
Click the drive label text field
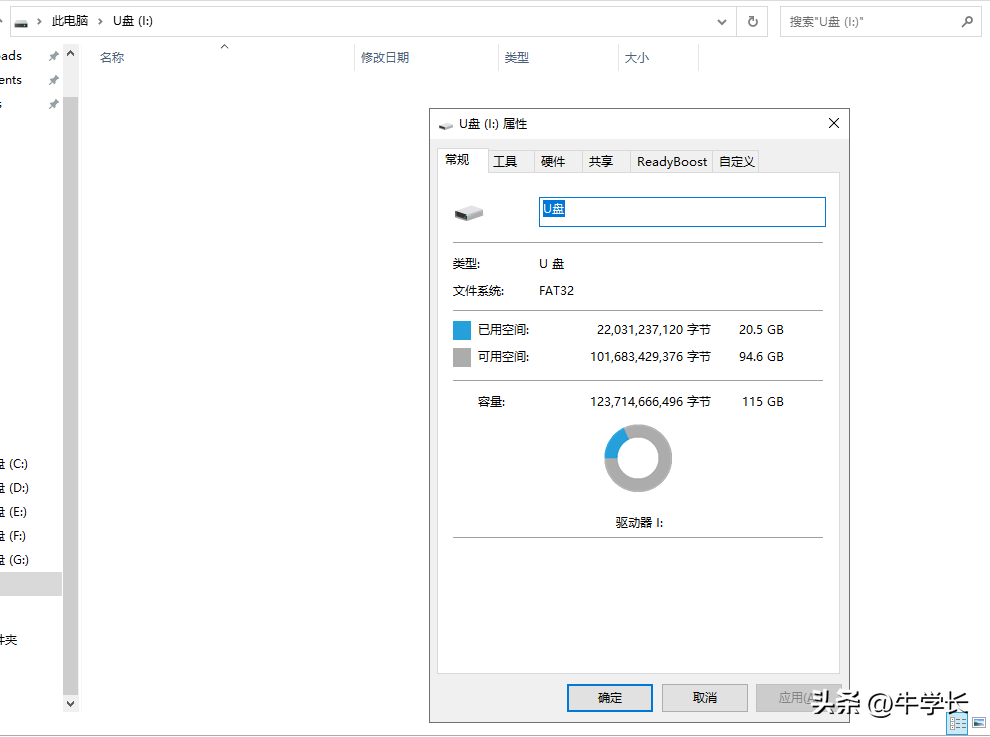click(x=682, y=212)
